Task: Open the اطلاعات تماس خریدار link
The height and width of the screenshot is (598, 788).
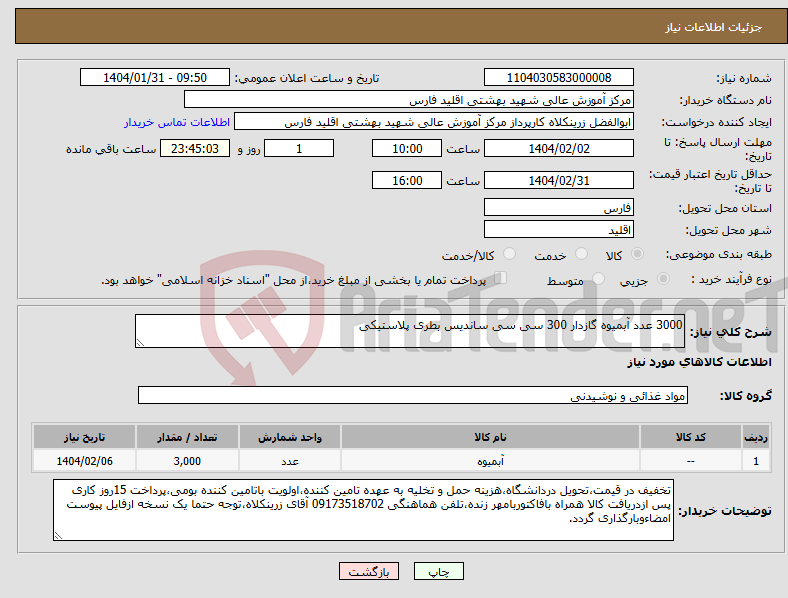Action: coord(177,122)
